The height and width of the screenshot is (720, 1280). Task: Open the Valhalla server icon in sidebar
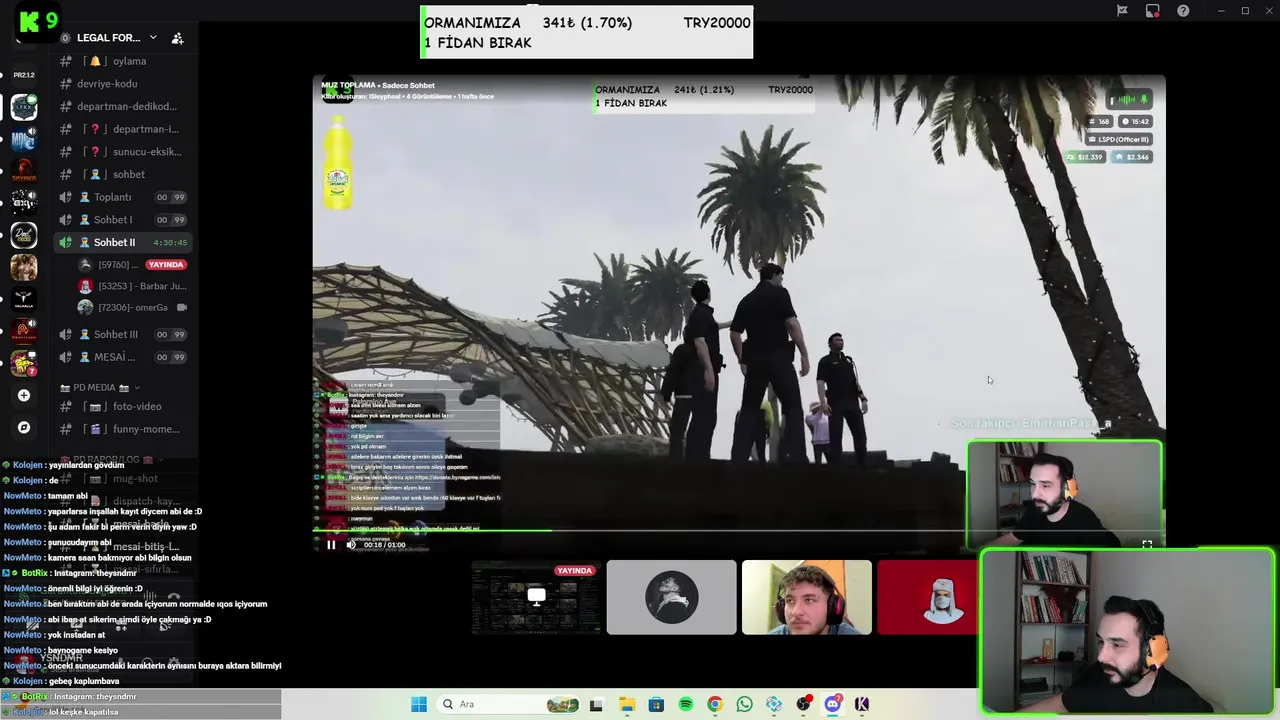(x=24, y=299)
